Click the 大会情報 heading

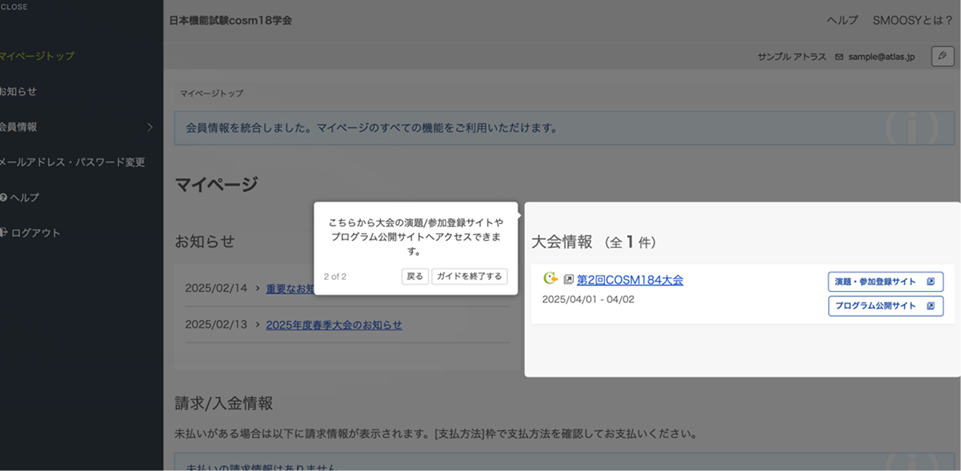point(562,242)
